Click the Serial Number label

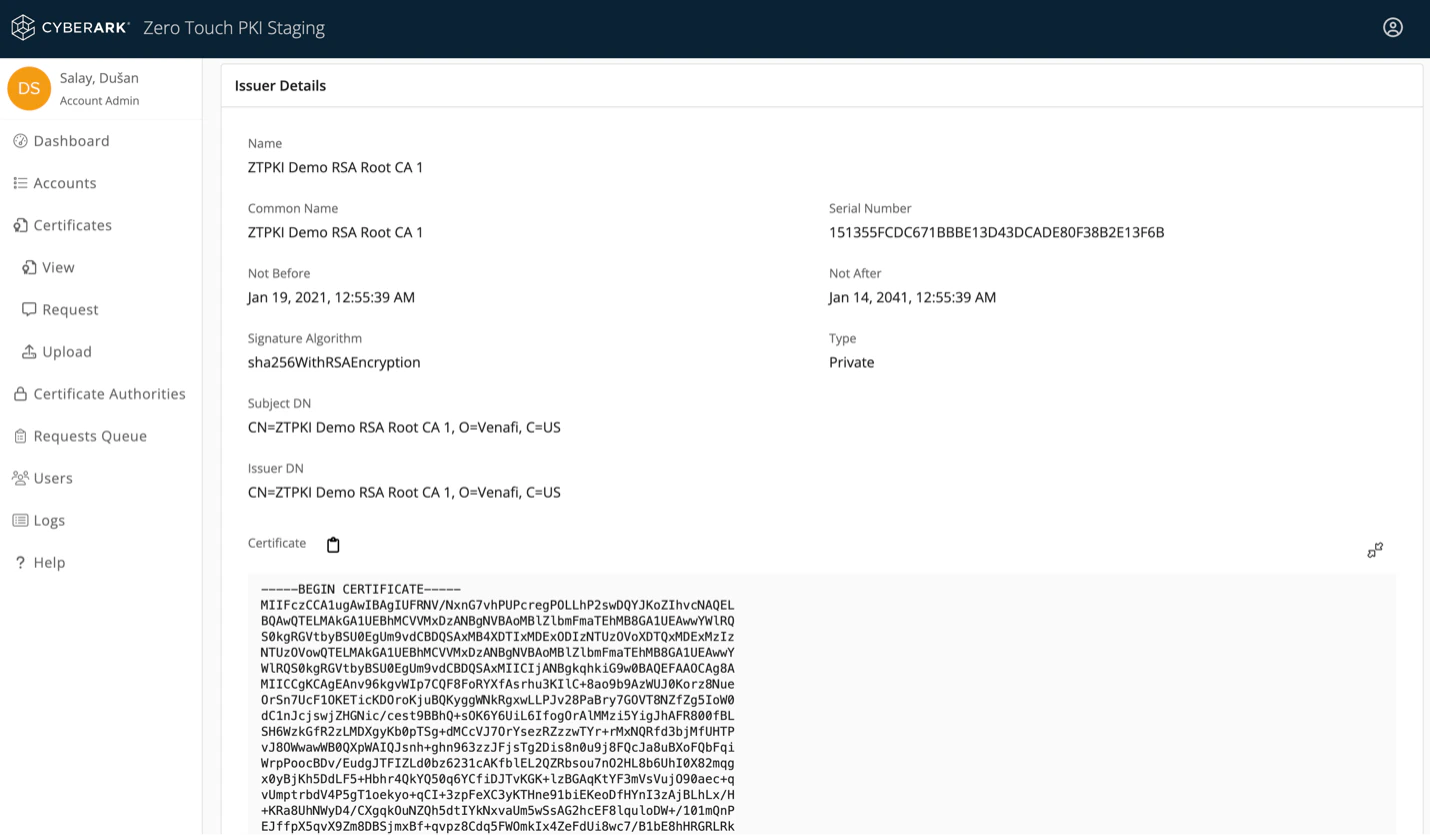pyautogui.click(x=870, y=208)
